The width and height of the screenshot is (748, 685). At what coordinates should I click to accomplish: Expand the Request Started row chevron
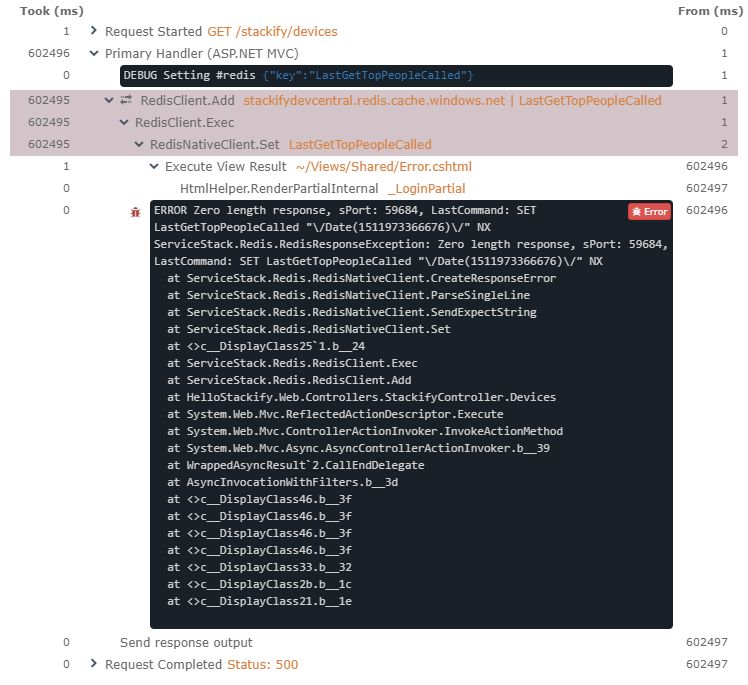click(x=94, y=31)
